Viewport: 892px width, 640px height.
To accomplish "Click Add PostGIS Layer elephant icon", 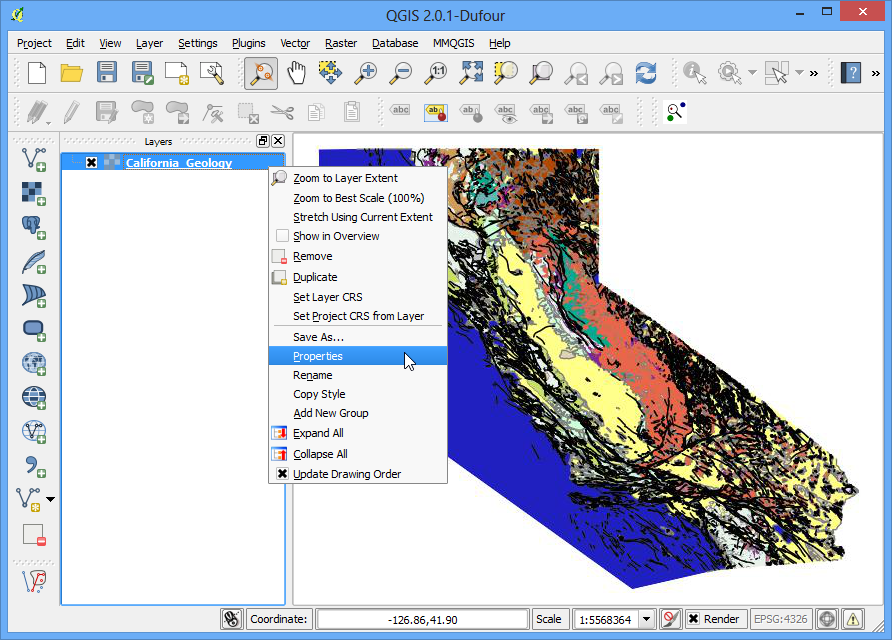I will point(34,228).
